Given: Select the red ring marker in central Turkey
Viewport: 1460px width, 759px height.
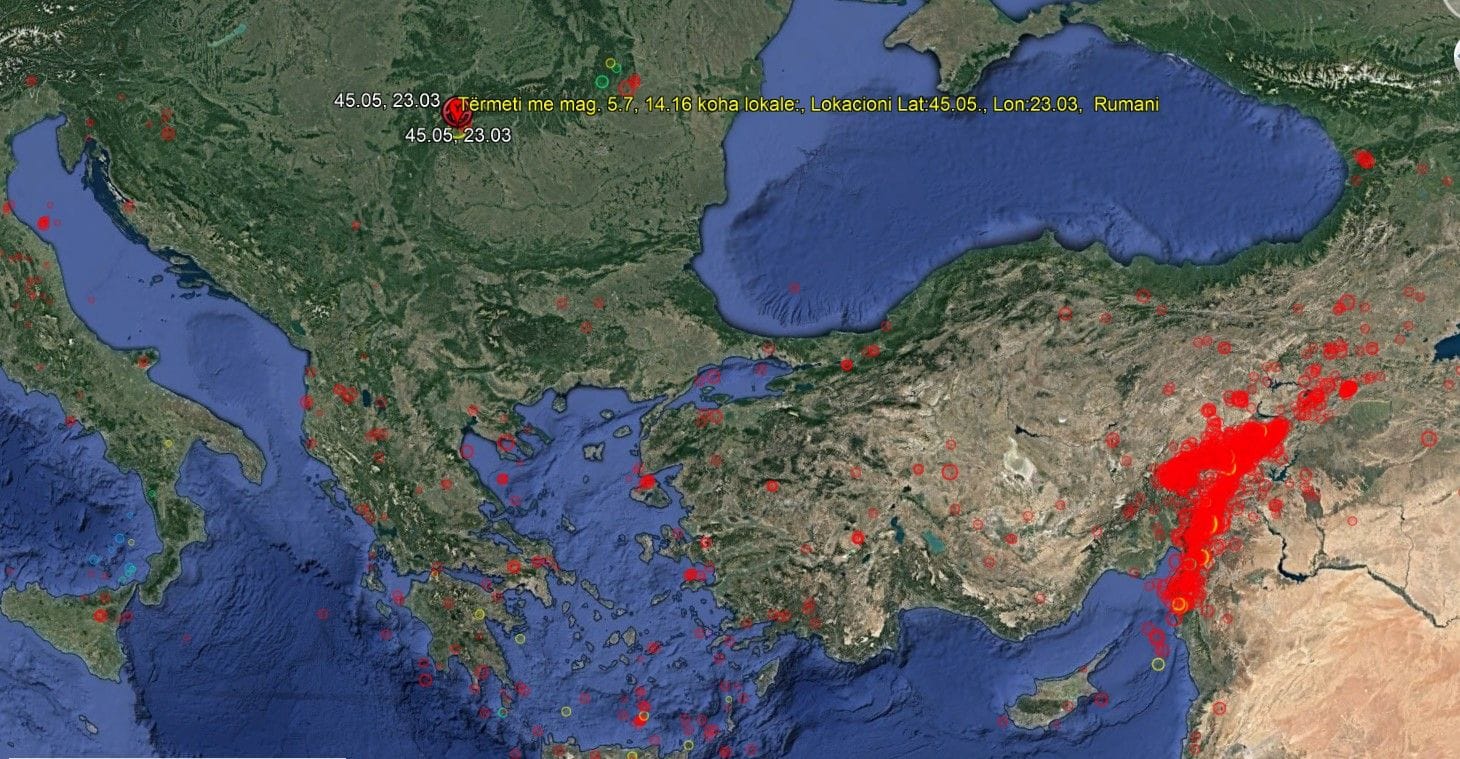Looking at the screenshot, I should [949, 470].
